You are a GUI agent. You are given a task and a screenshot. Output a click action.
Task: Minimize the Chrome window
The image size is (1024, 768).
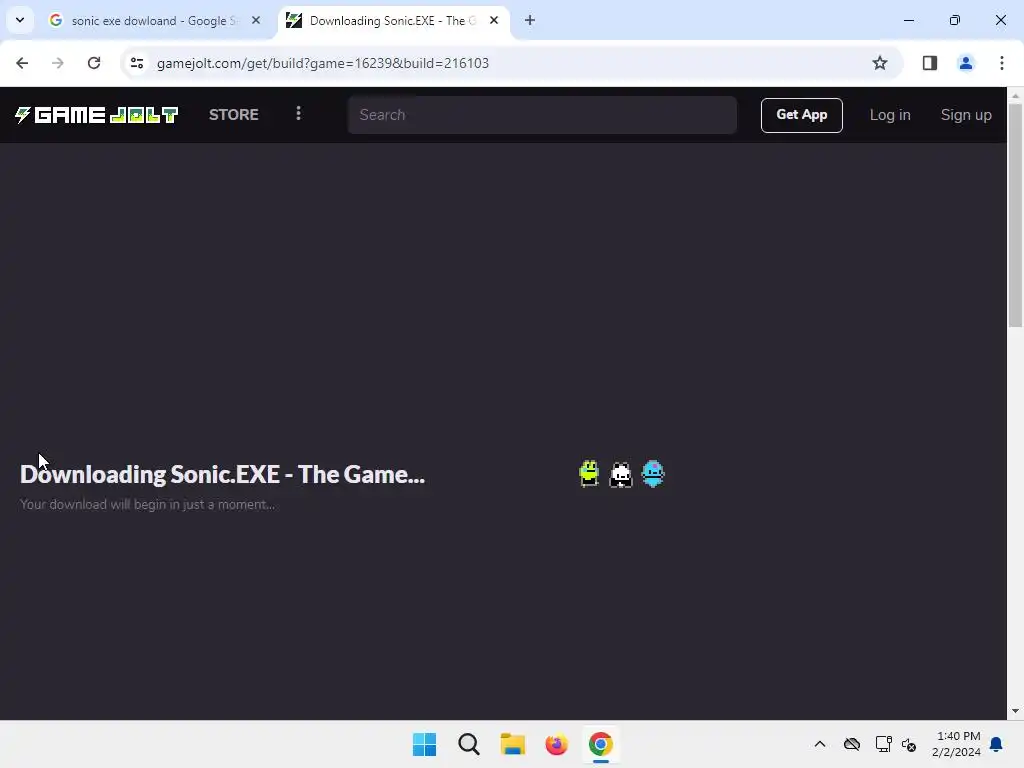coord(908,20)
